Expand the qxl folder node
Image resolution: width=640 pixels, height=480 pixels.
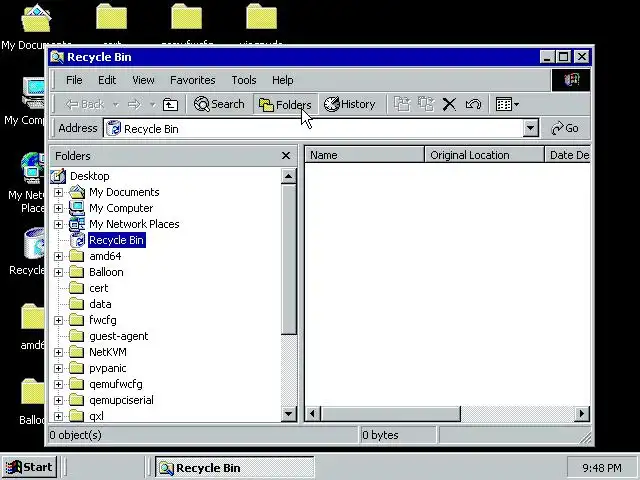(58, 416)
